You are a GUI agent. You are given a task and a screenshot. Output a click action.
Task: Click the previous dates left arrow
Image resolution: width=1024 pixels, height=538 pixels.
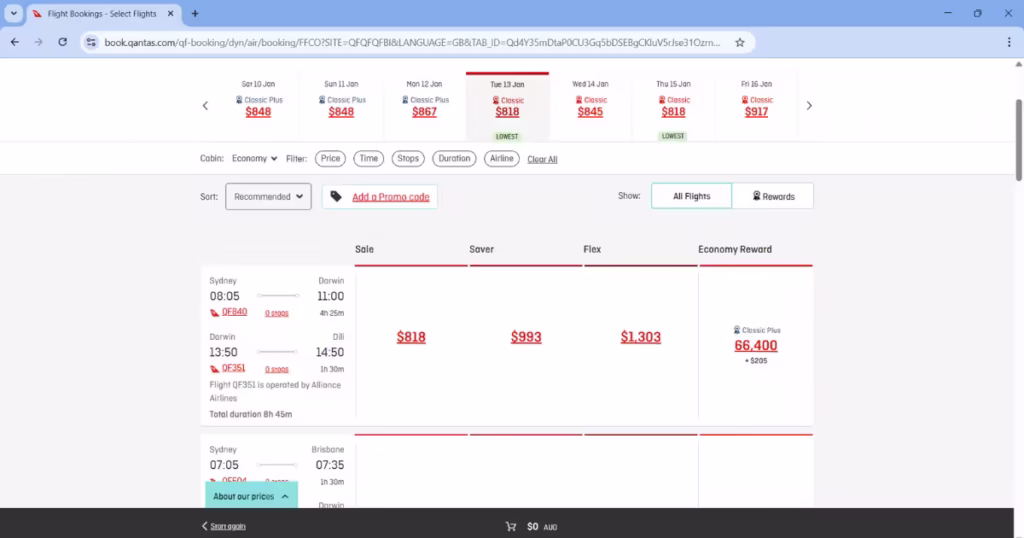click(206, 106)
